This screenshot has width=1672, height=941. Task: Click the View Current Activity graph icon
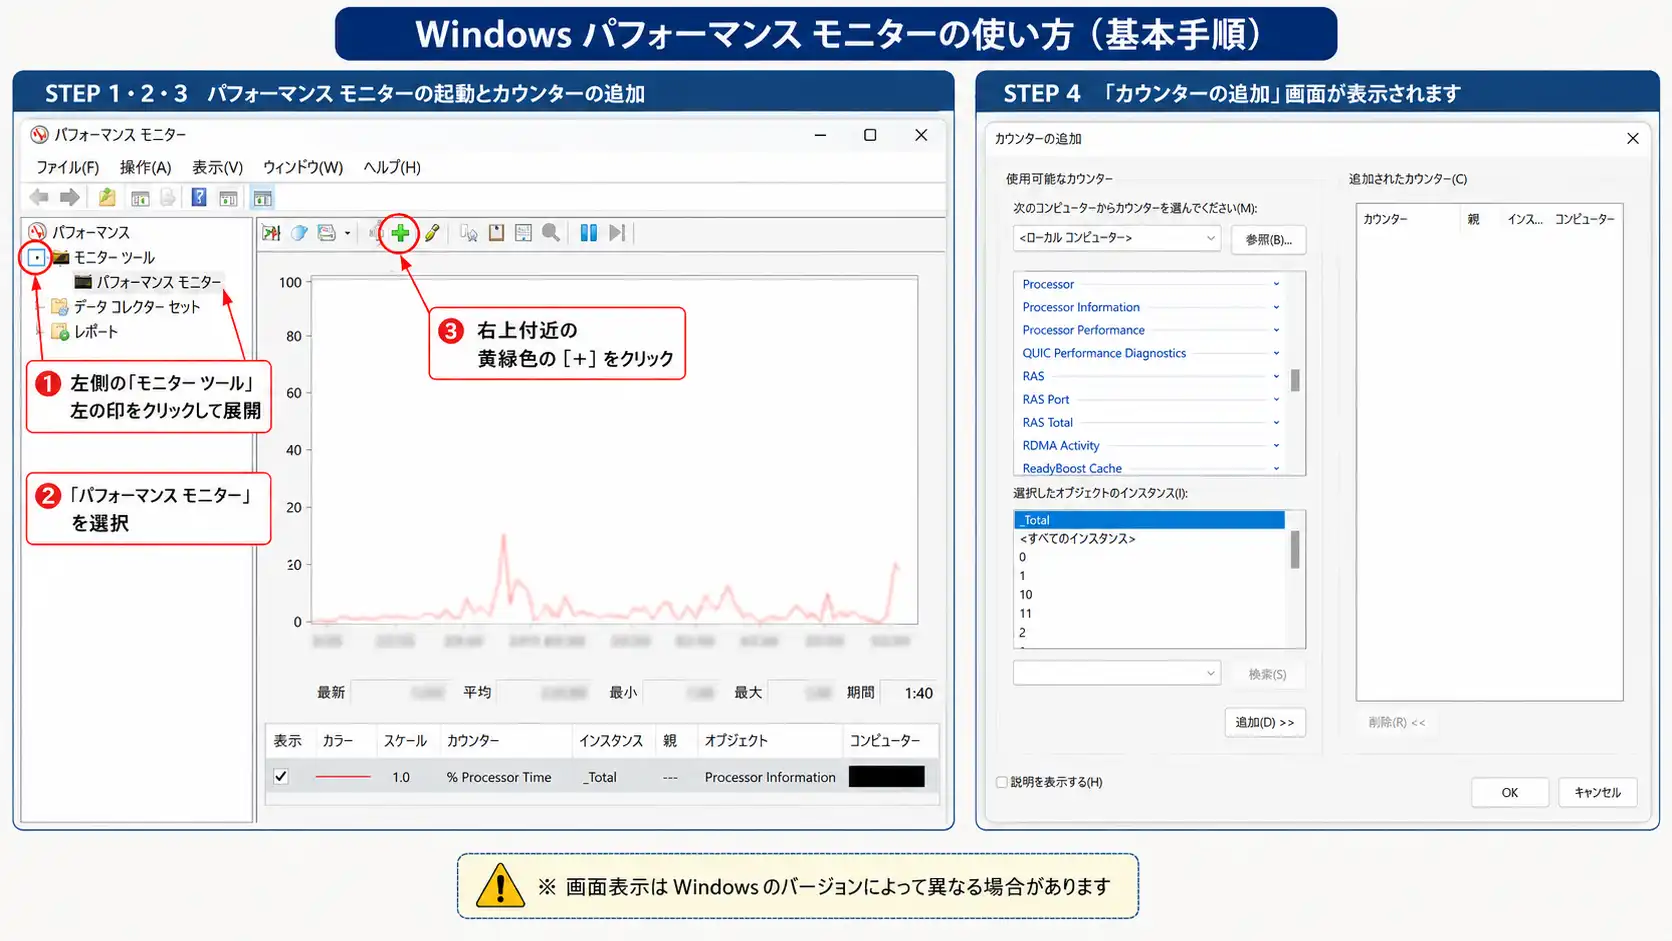(271, 233)
